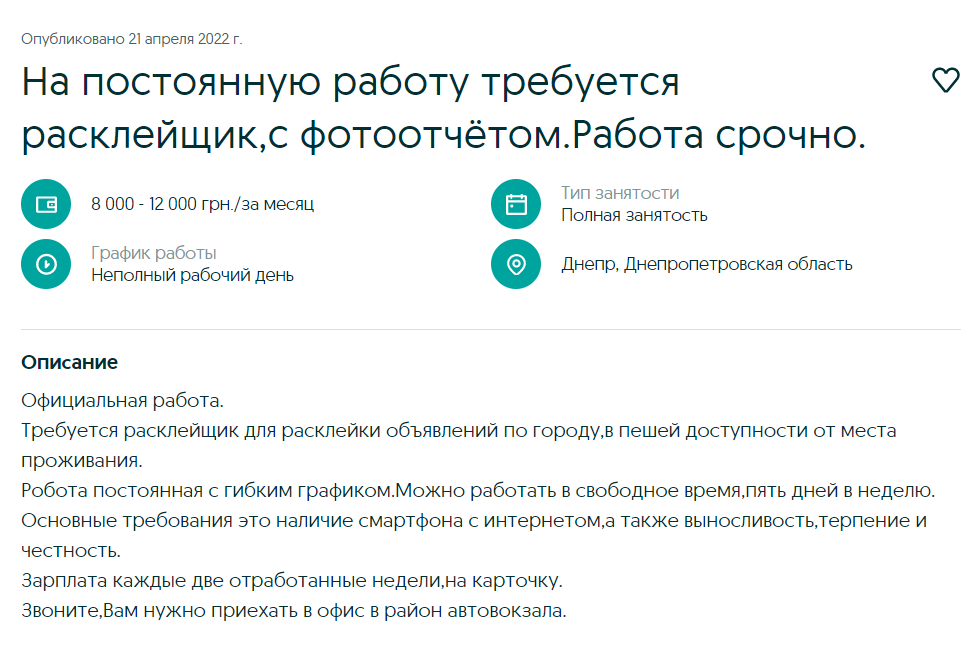The height and width of the screenshot is (649, 973).
Task: Click the 'Описание' section heading
Action: (69, 362)
